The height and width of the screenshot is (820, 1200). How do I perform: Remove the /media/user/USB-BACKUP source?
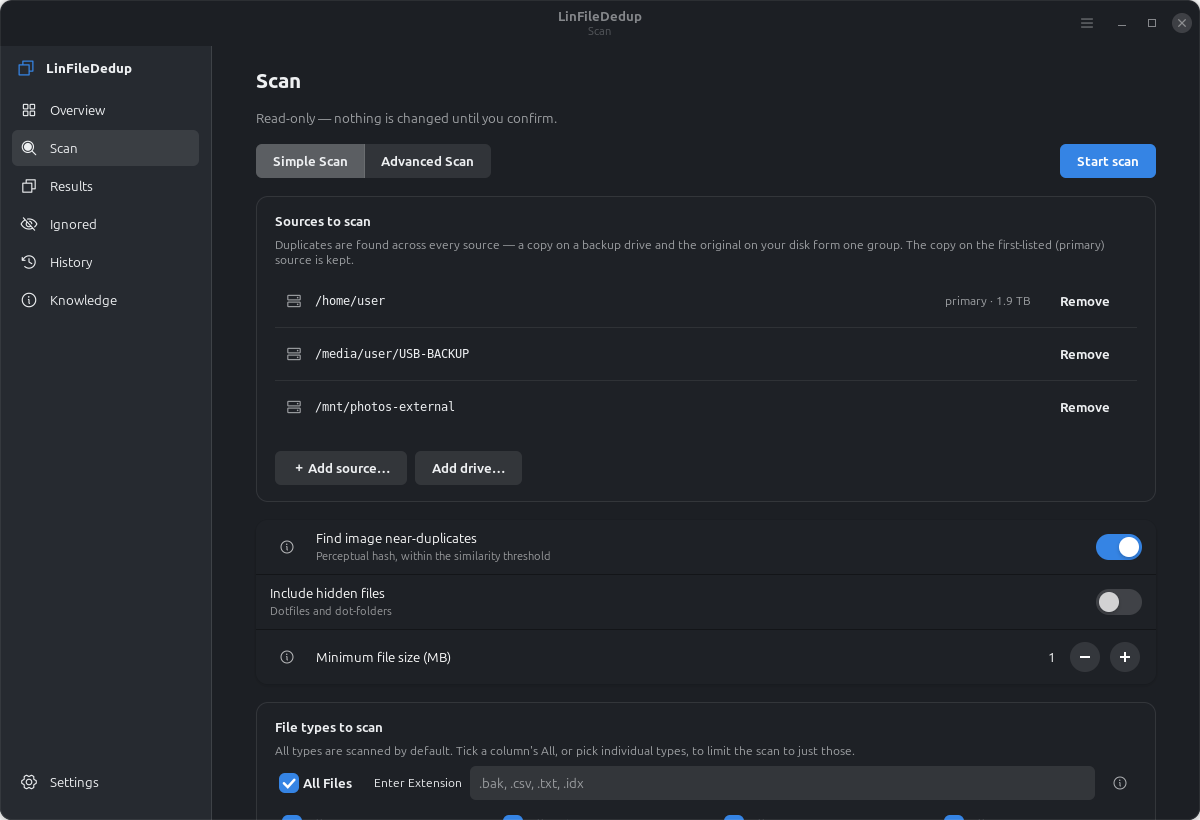pyautogui.click(x=1084, y=354)
